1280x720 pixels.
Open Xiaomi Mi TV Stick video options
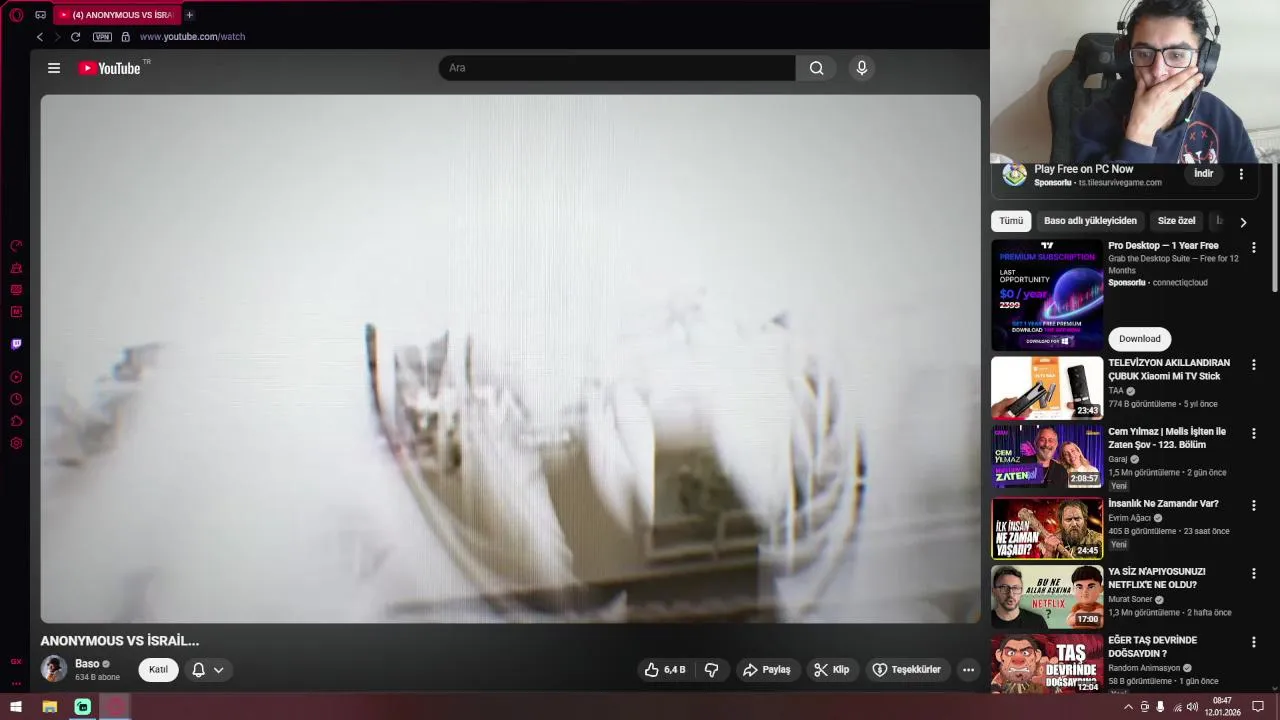[1253, 365]
